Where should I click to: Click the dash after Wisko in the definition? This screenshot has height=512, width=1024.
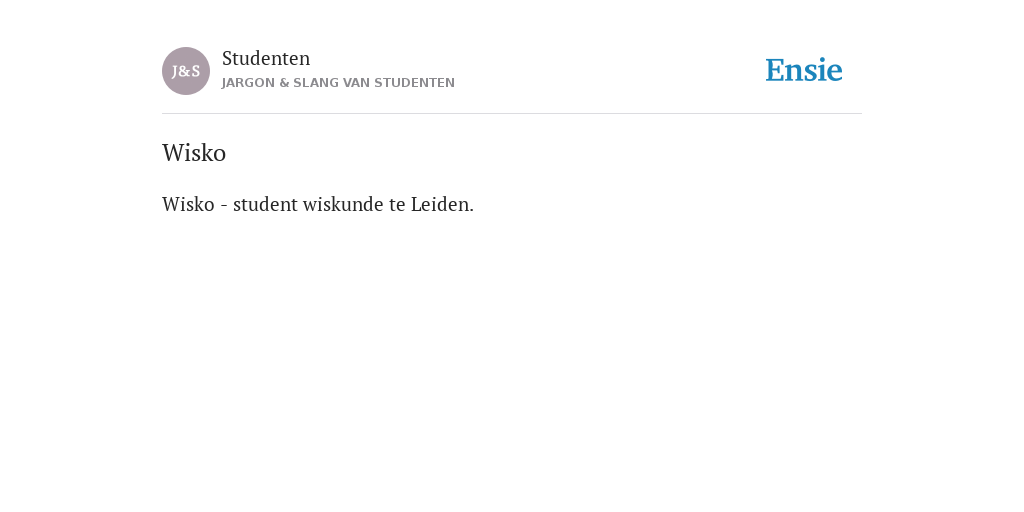(x=224, y=206)
